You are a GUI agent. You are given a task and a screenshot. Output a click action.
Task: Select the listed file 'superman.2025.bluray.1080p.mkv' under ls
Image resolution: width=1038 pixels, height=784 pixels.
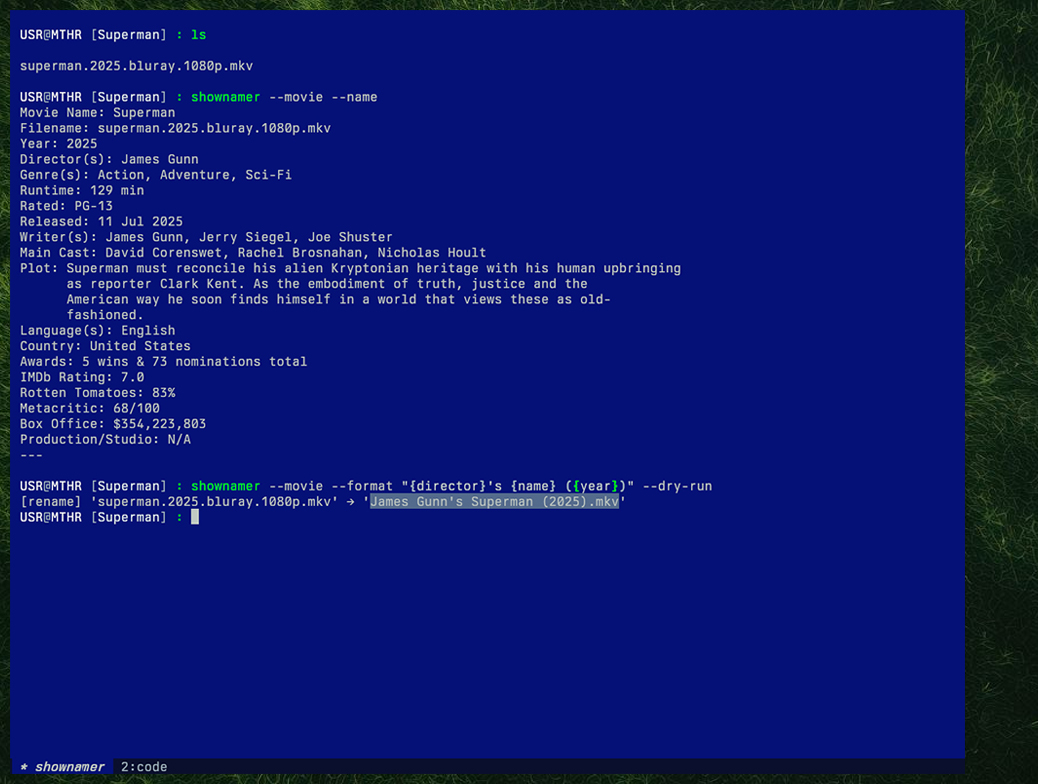click(x=136, y=66)
